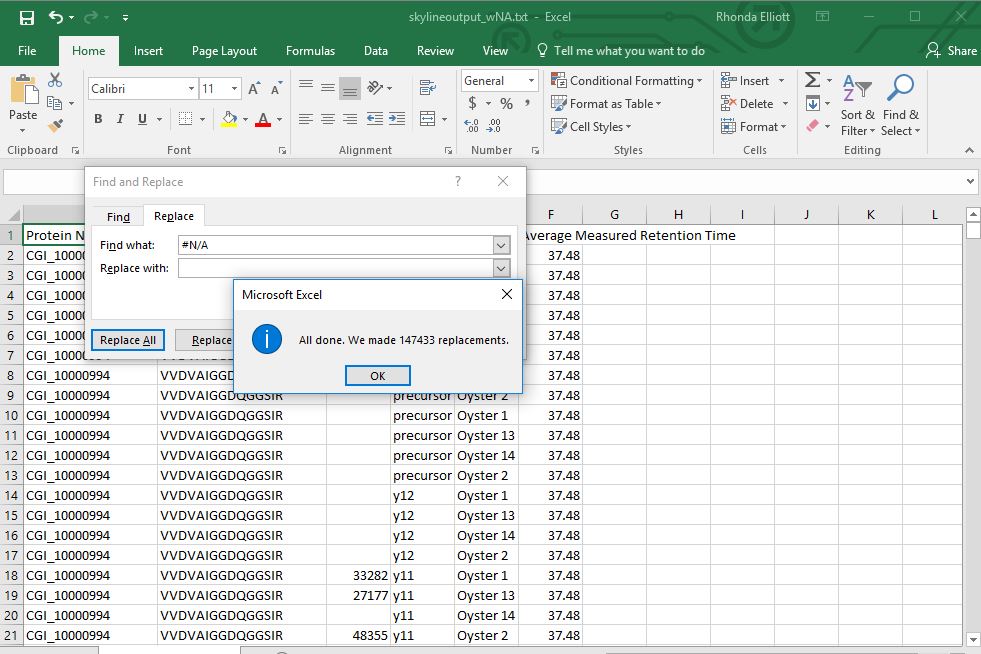This screenshot has width=981, height=654.
Task: Open the font size dropdown
Action: tap(235, 89)
